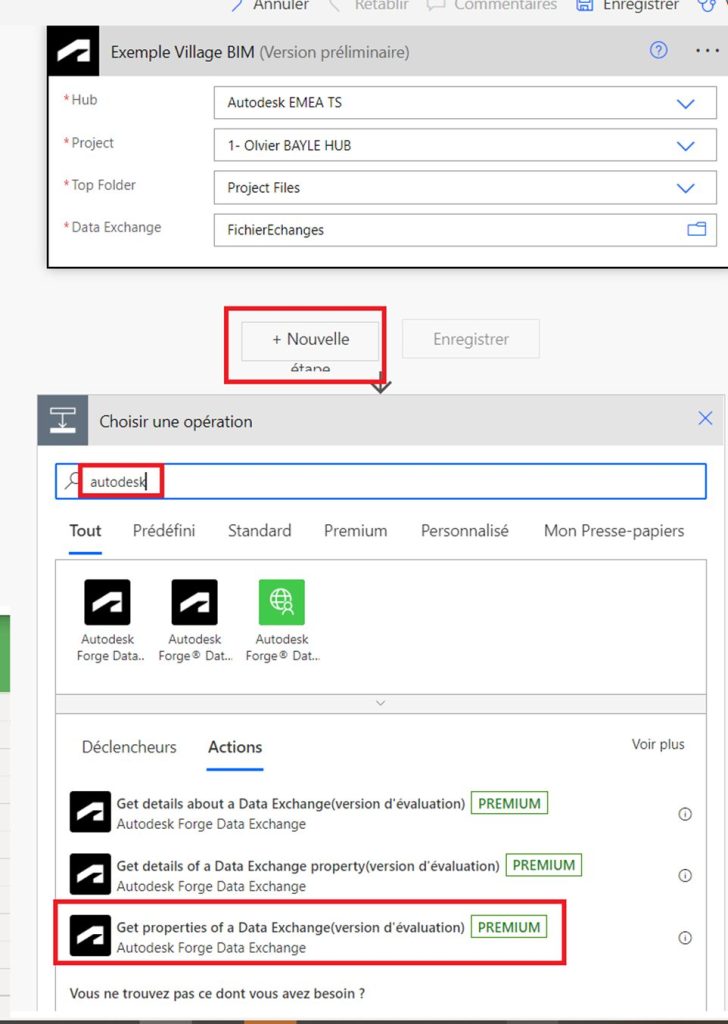Choose the green Autodesk Forge® connector
728x1024 pixels.
[282, 620]
